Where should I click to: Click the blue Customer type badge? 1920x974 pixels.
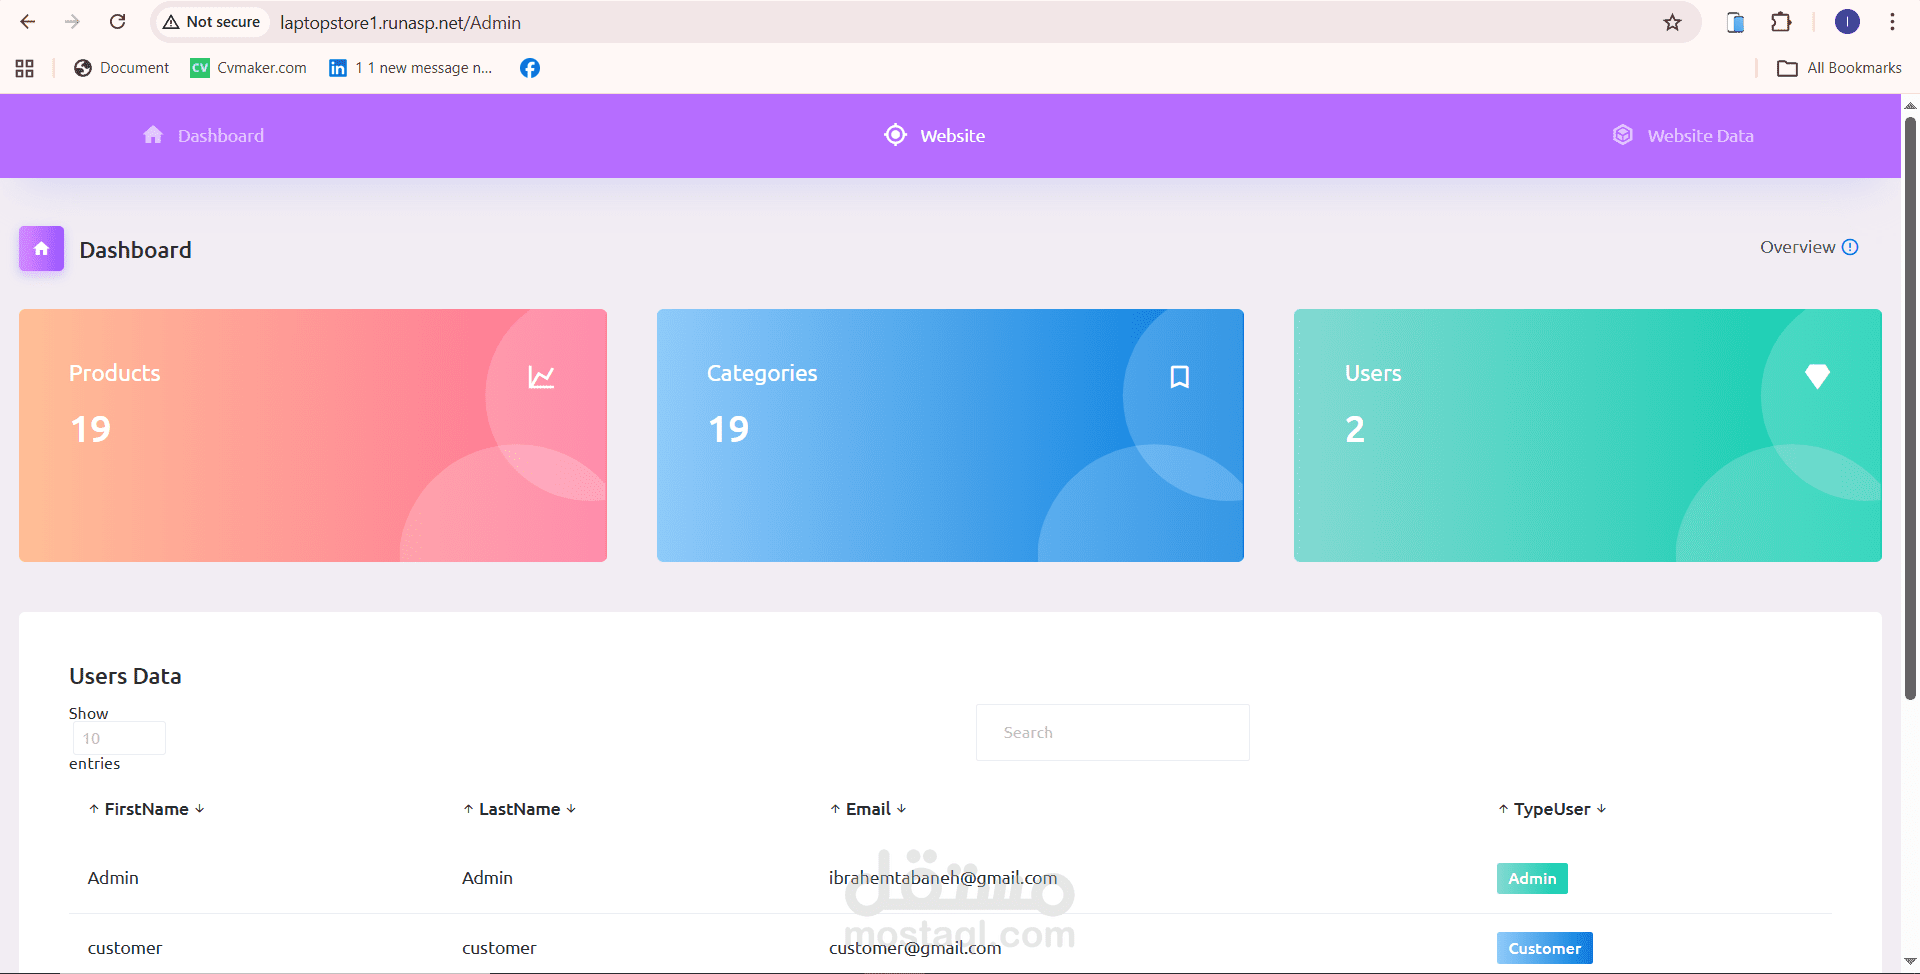pos(1545,948)
